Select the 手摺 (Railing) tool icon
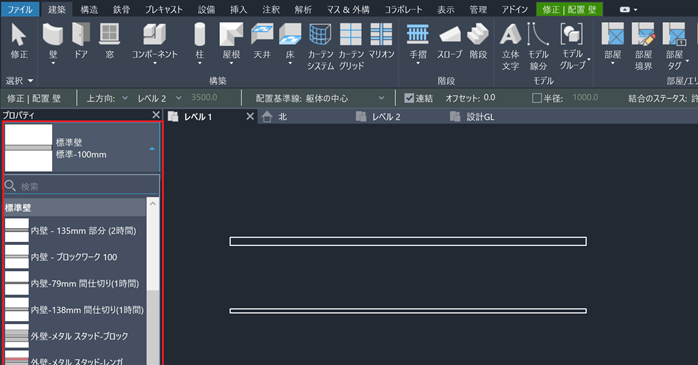This screenshot has width=698, height=365. tap(418, 35)
